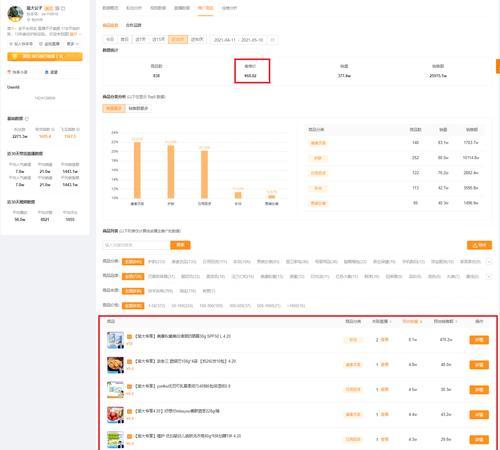Expand the product category filter row arrow

coord(489,262)
